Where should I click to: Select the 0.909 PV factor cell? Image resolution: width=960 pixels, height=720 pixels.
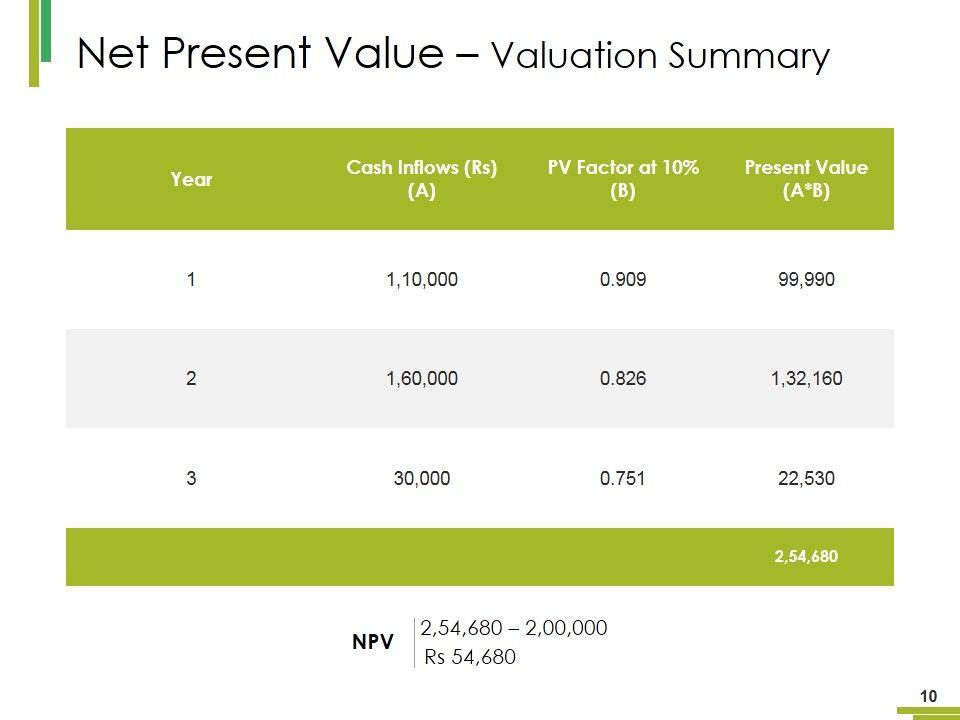point(623,281)
